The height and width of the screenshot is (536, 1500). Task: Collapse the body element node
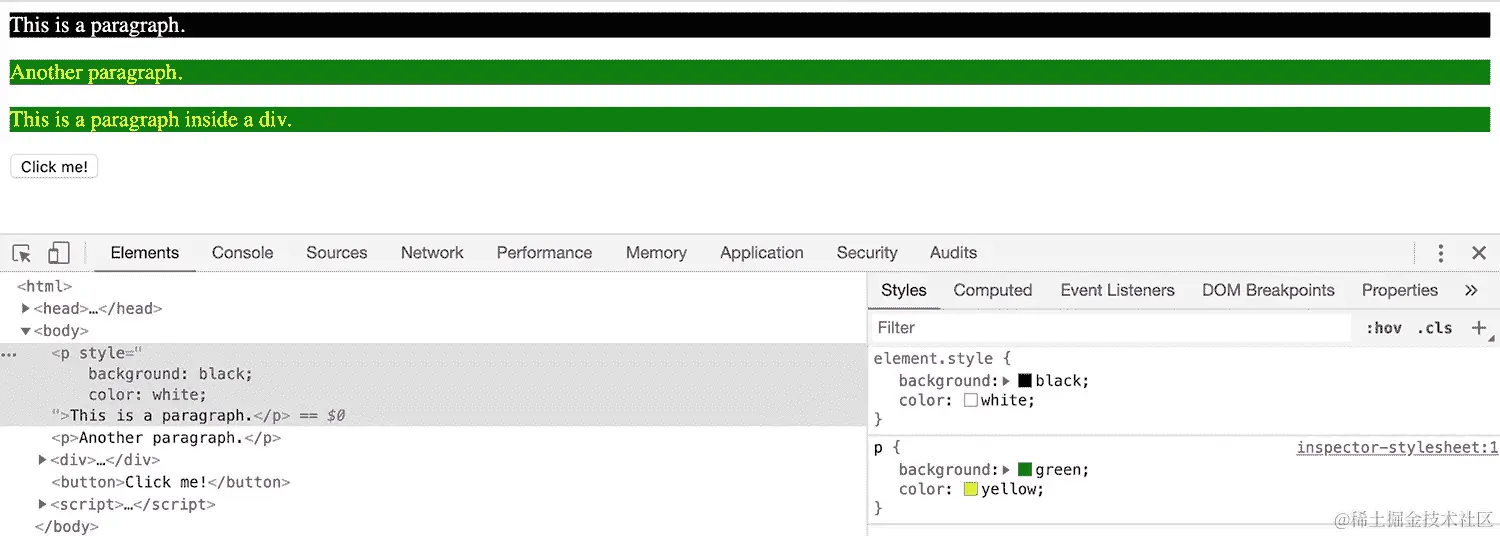[26, 331]
